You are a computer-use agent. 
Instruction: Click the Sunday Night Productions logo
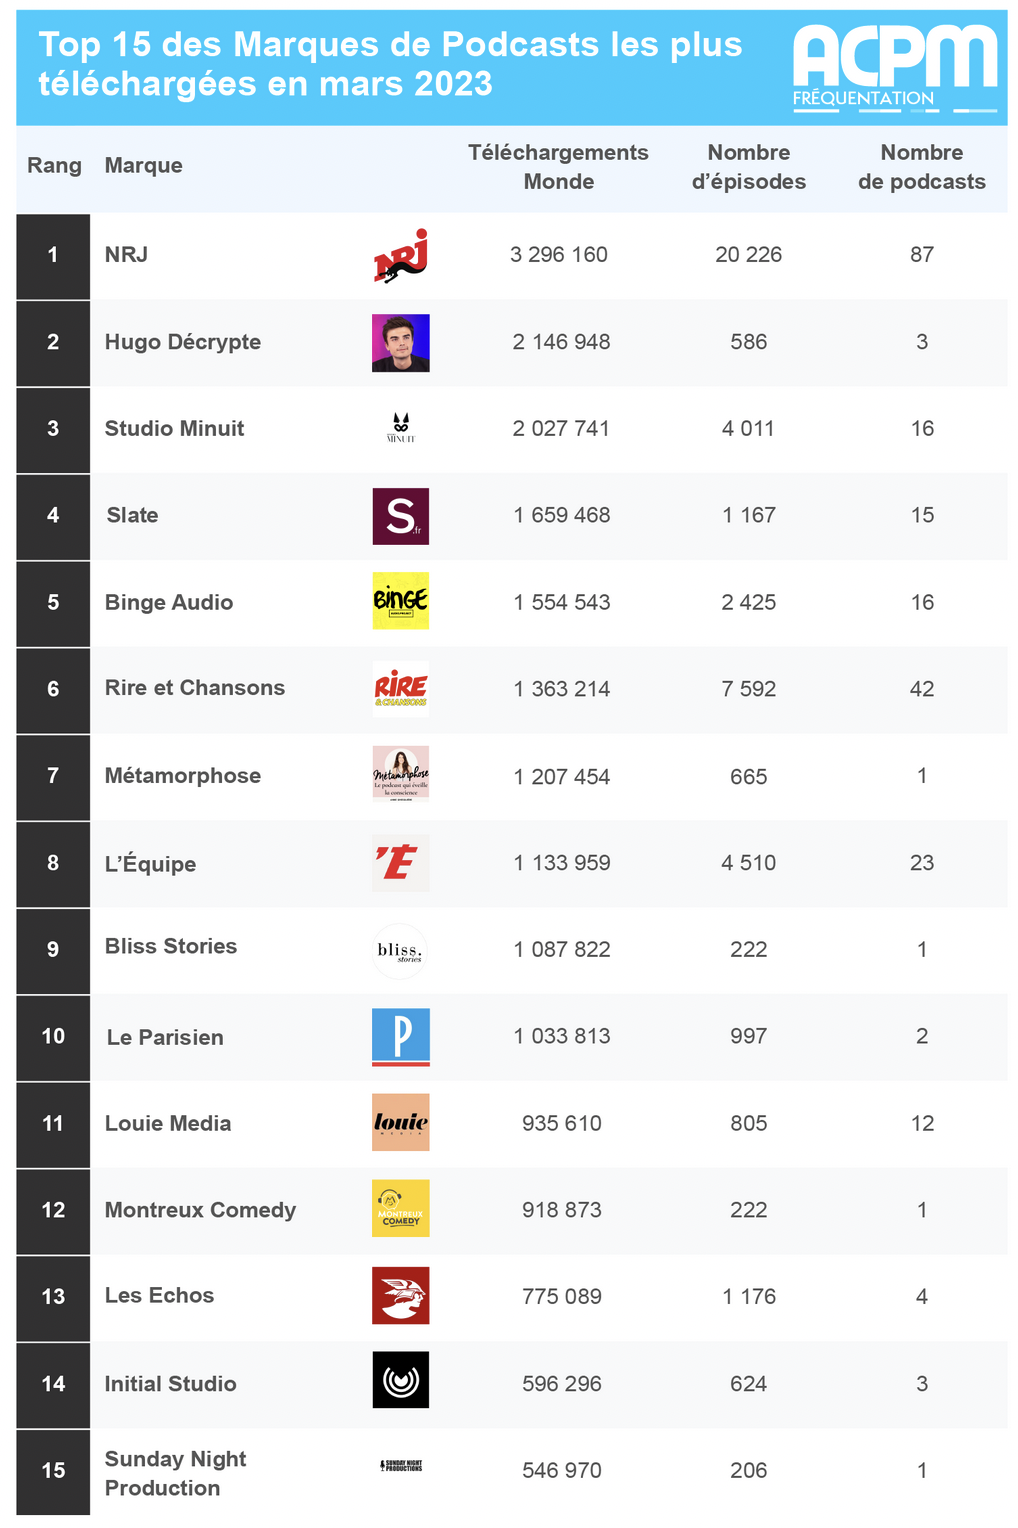[401, 1466]
